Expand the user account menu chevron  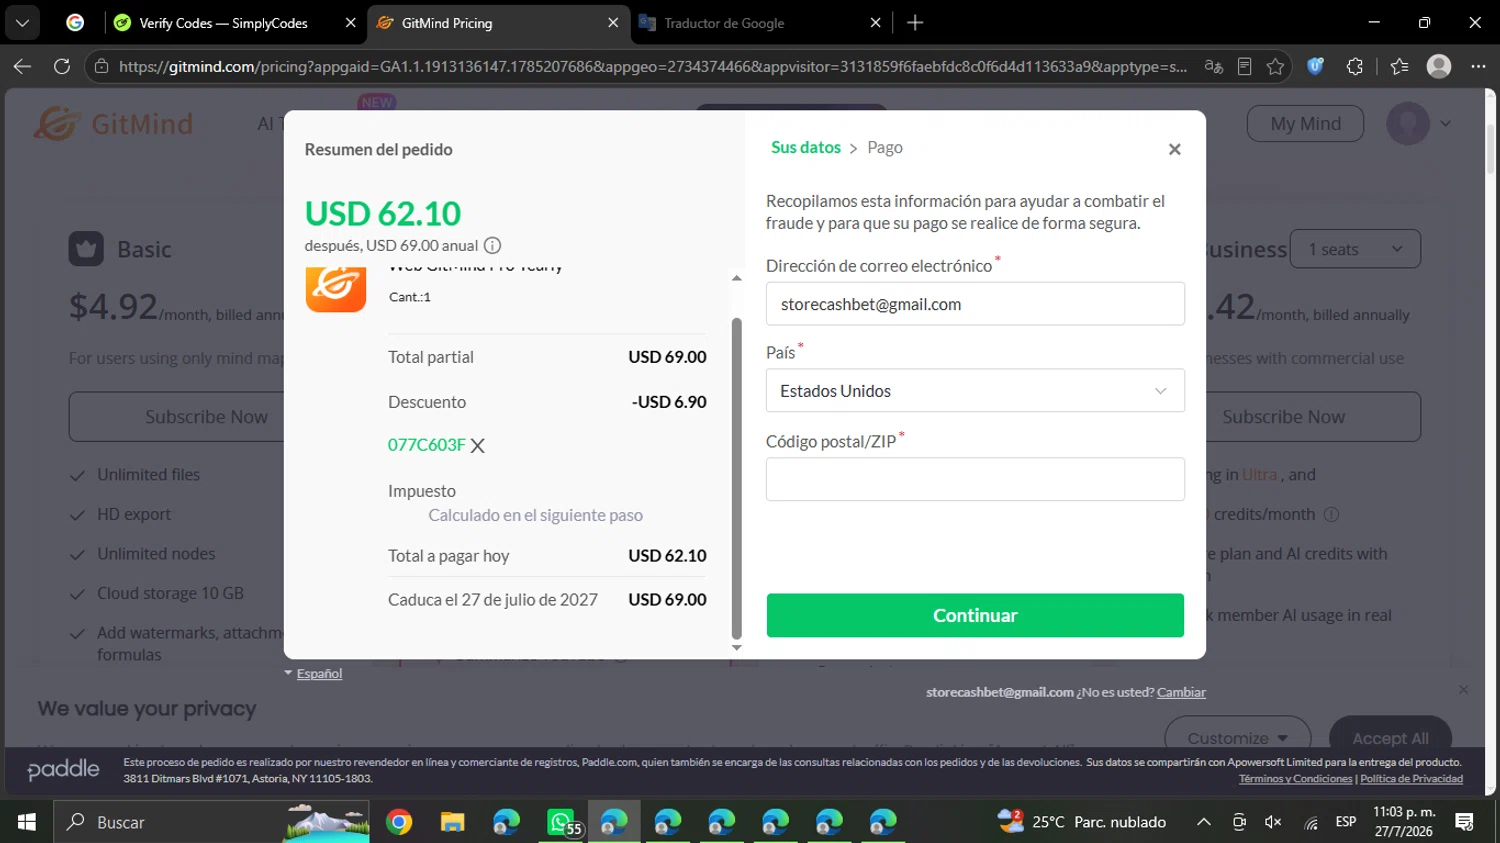pyautogui.click(x=1445, y=124)
